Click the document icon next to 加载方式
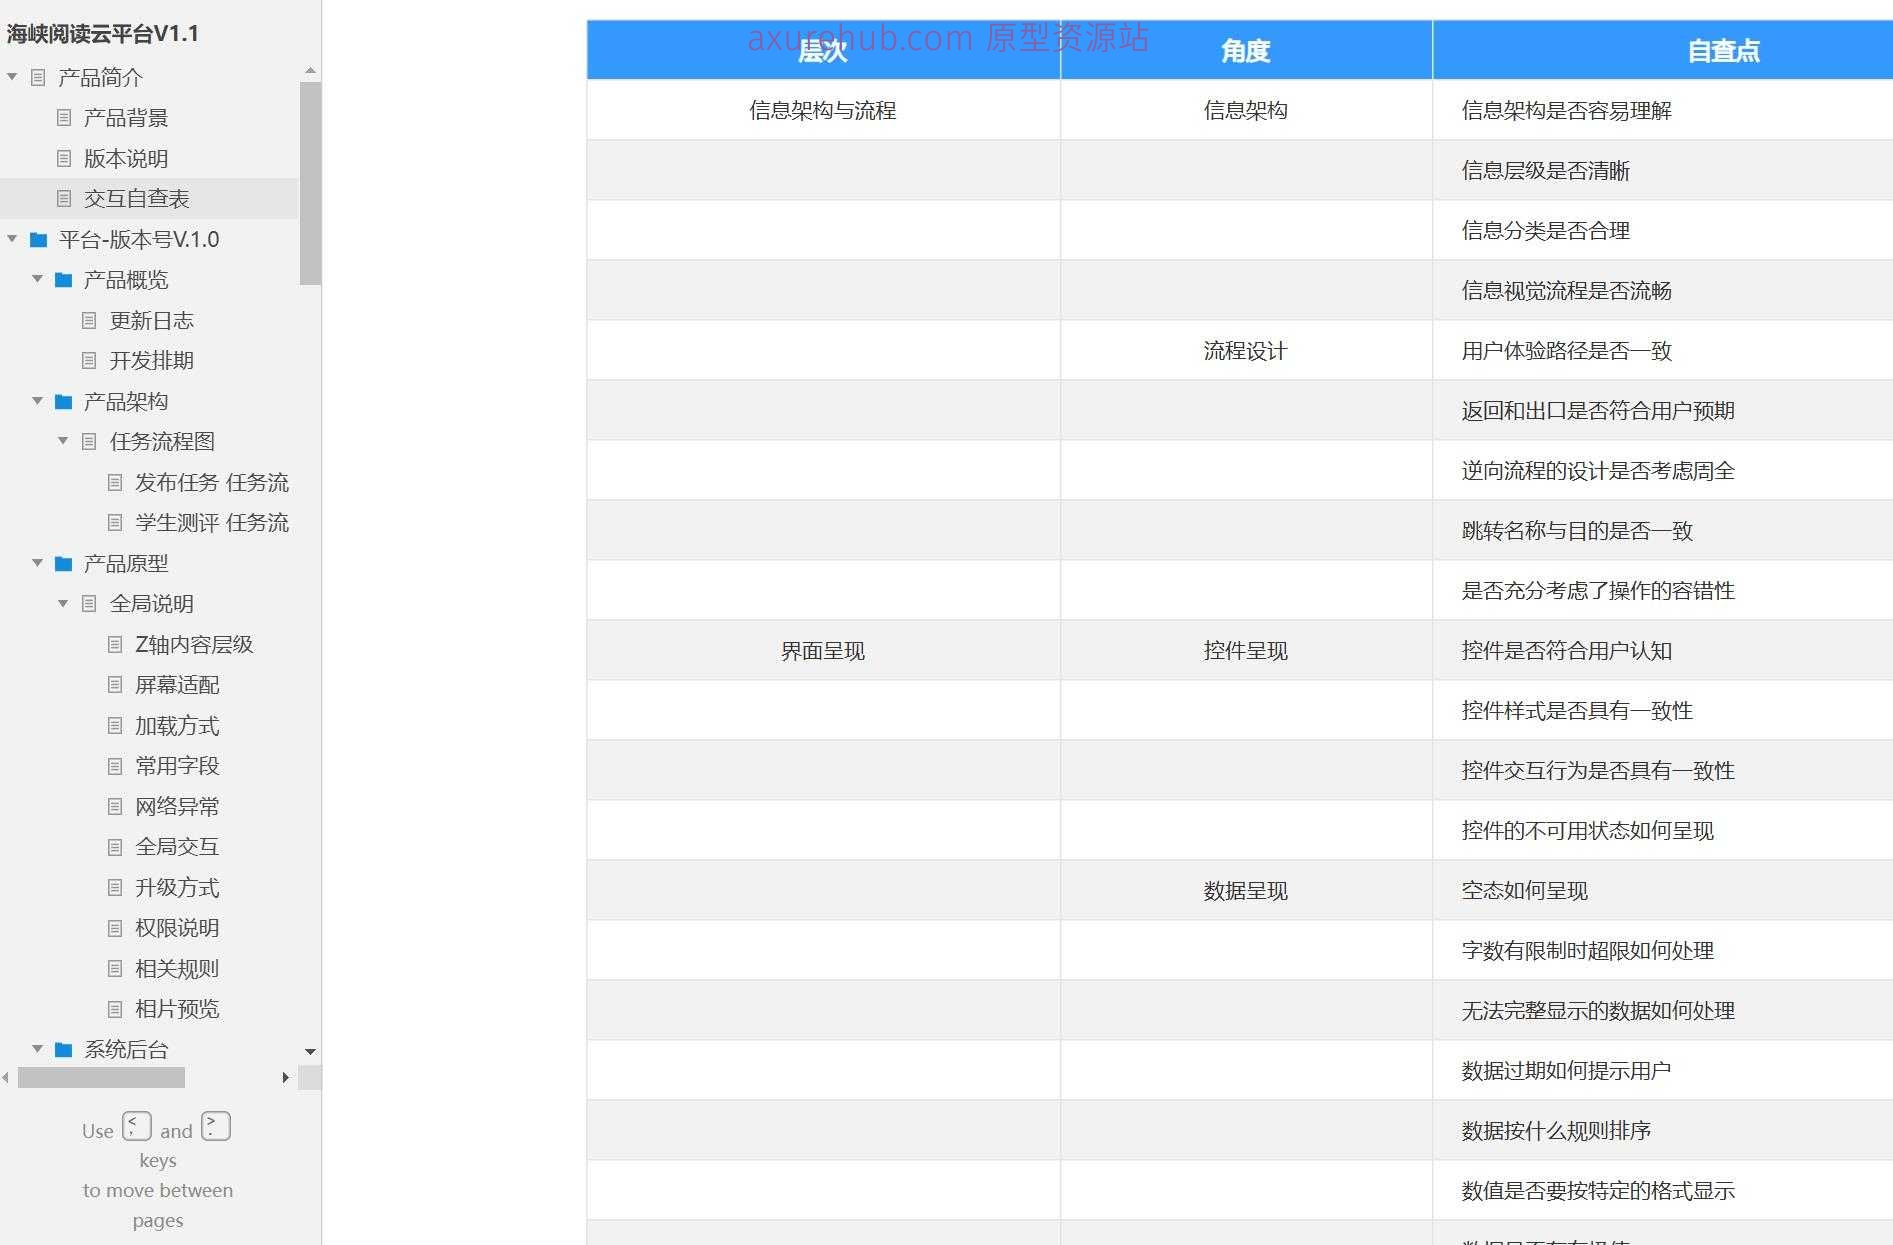 (x=114, y=725)
